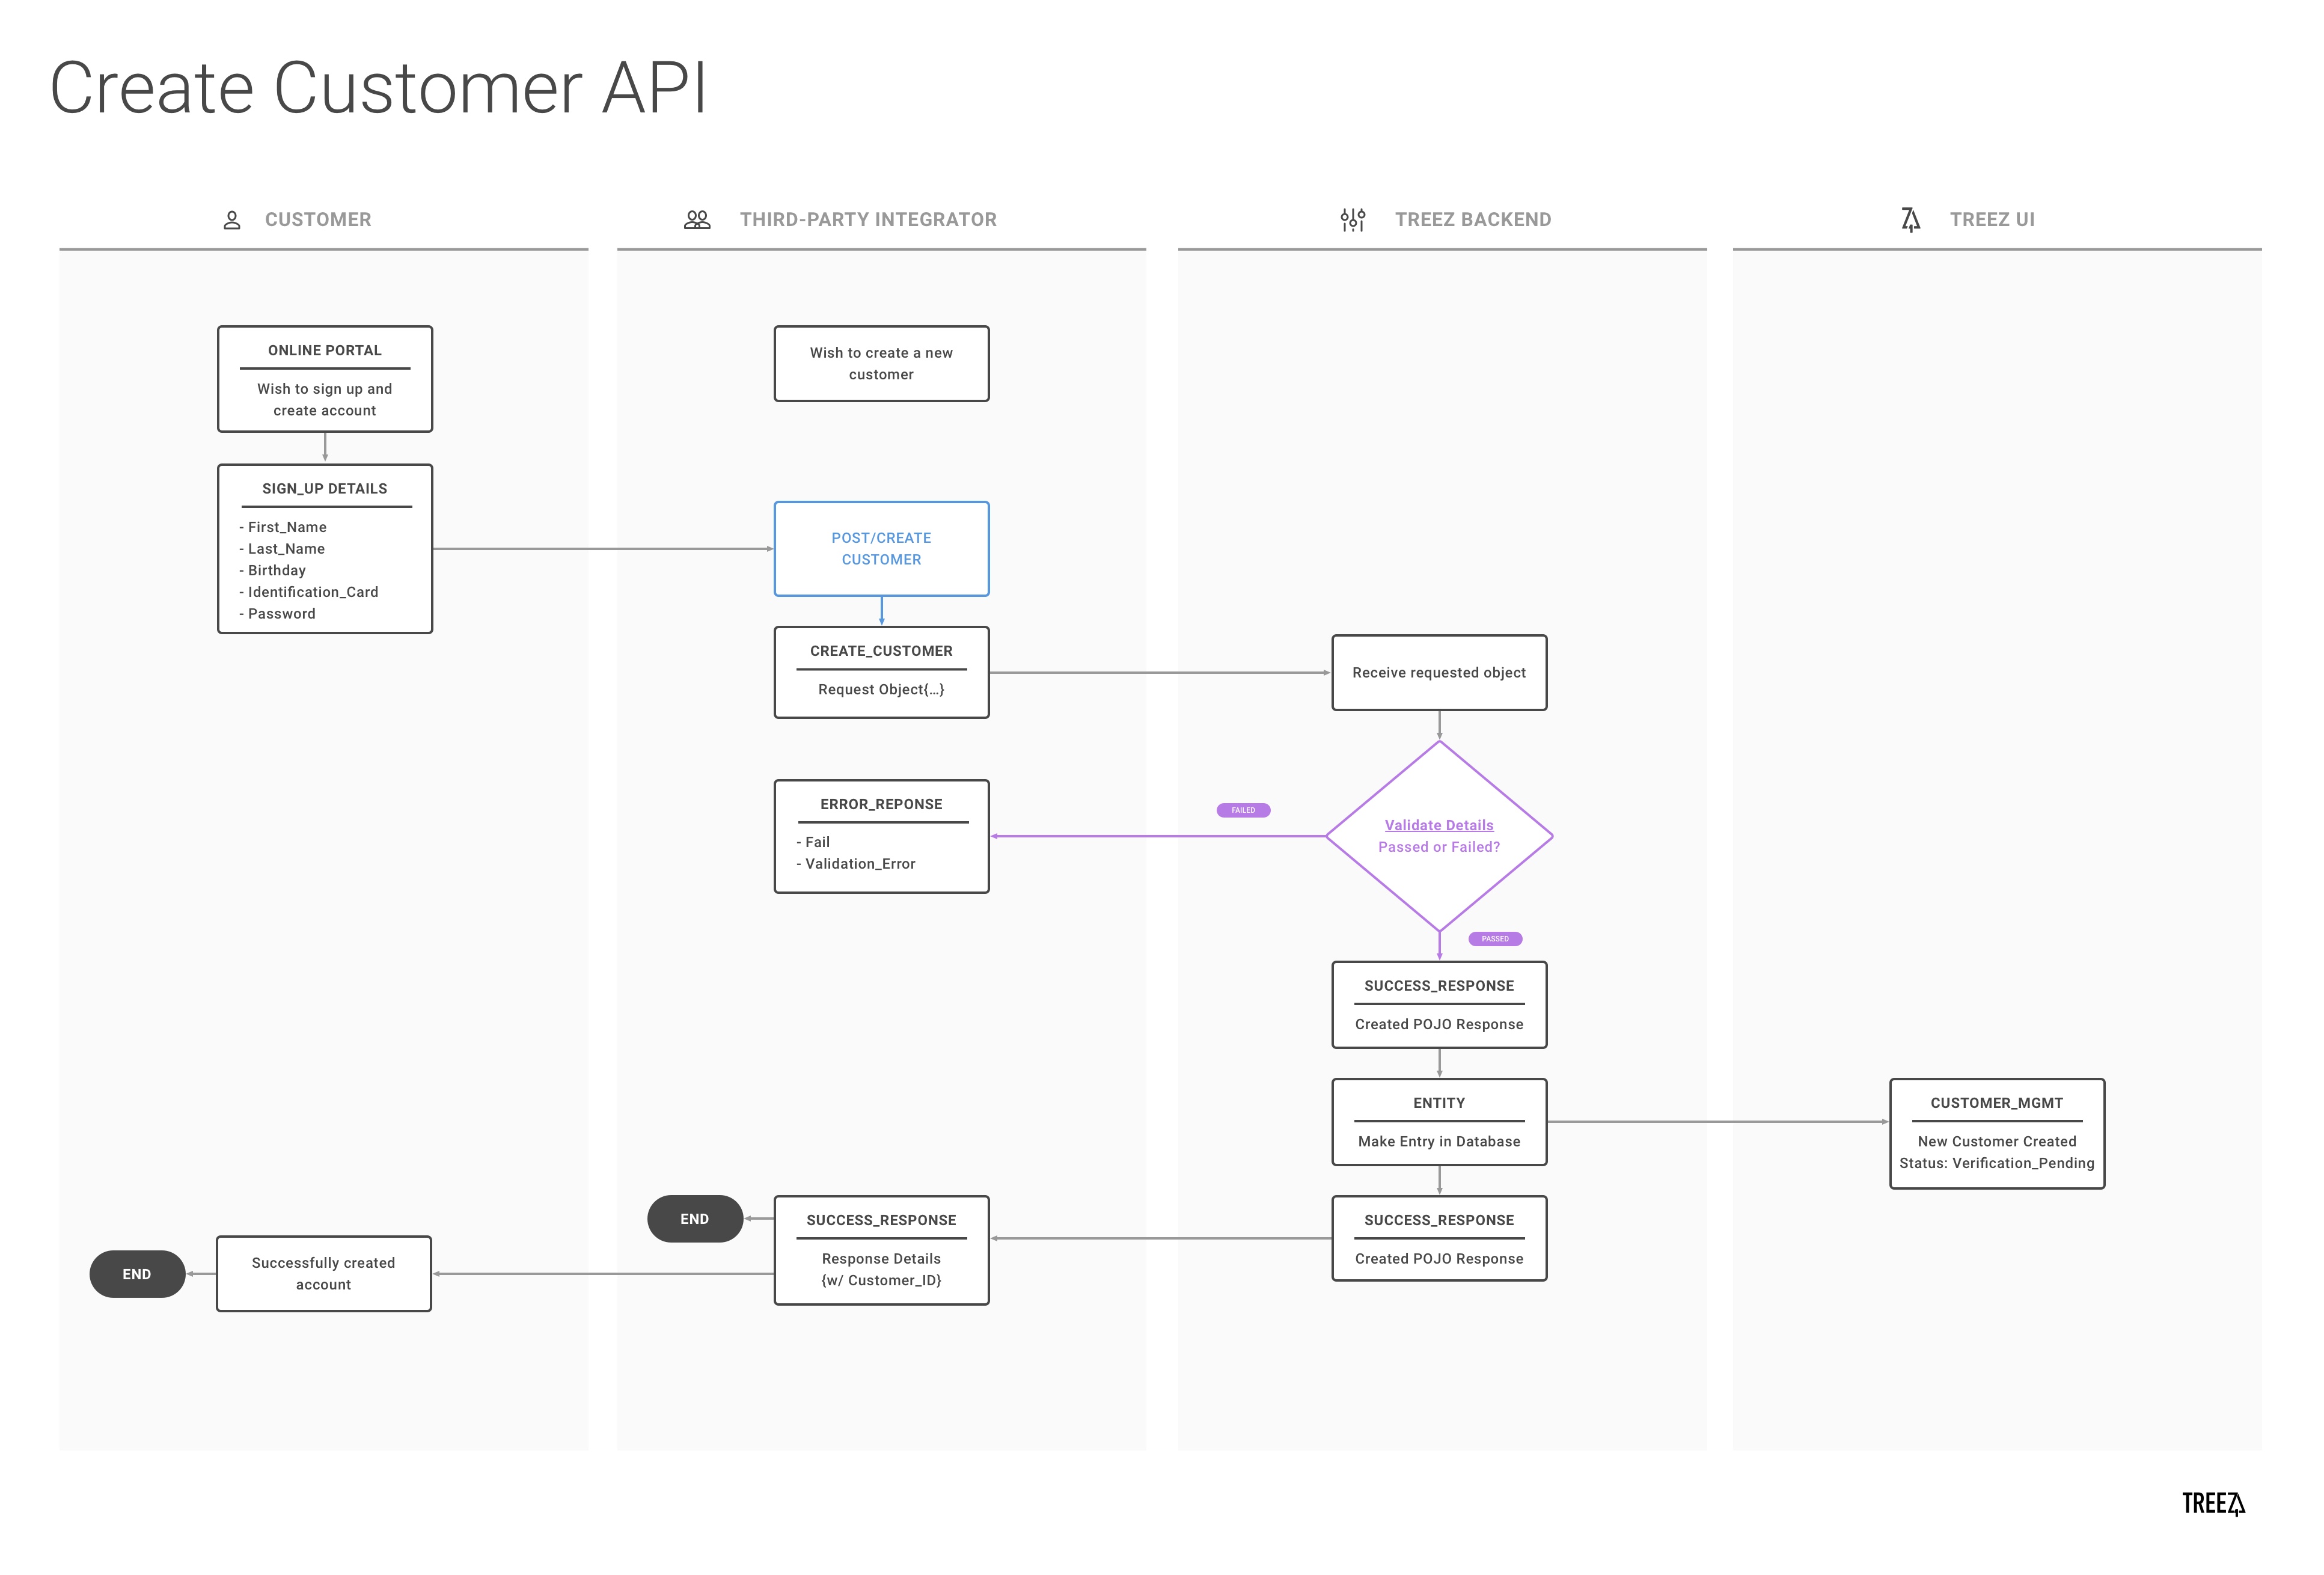Select ENTITY Make Entry in Database box

coord(1438,1122)
